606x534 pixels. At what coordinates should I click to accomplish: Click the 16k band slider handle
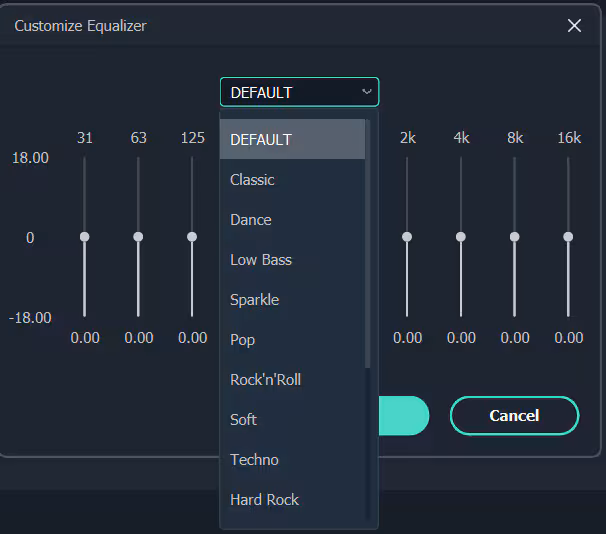pyautogui.click(x=568, y=237)
